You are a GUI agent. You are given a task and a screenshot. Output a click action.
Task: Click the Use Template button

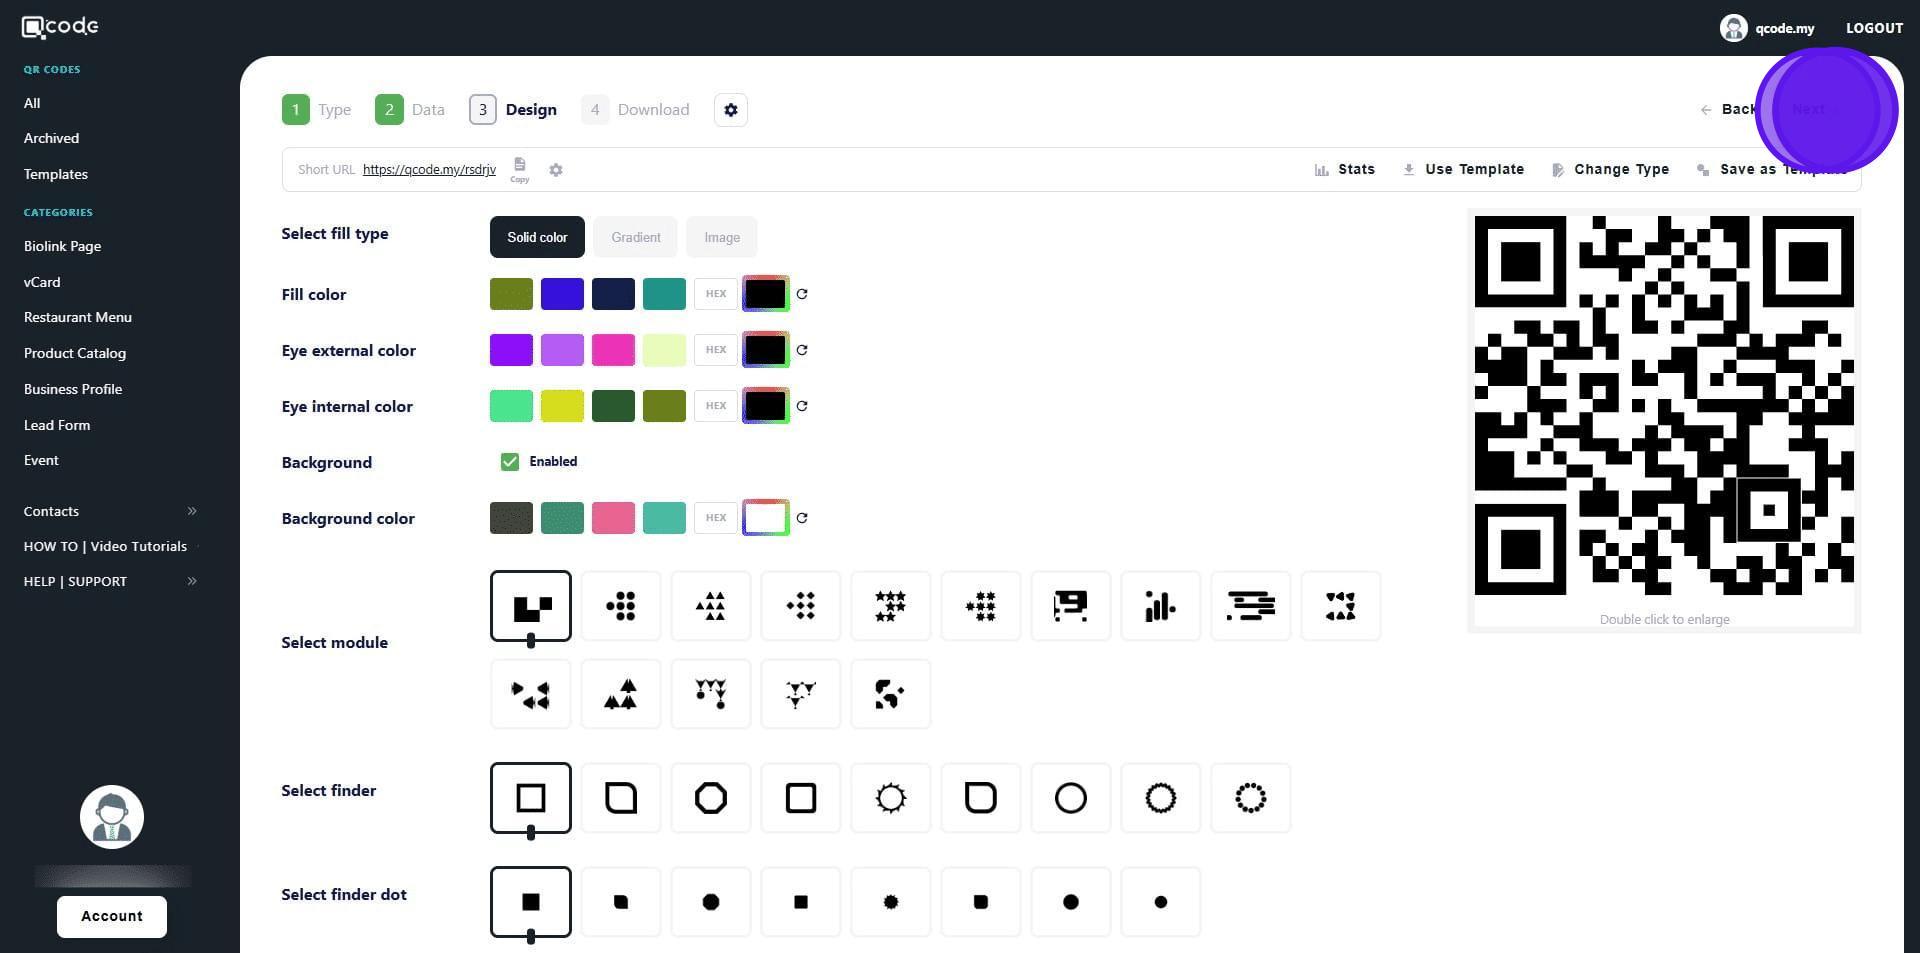click(x=1464, y=170)
